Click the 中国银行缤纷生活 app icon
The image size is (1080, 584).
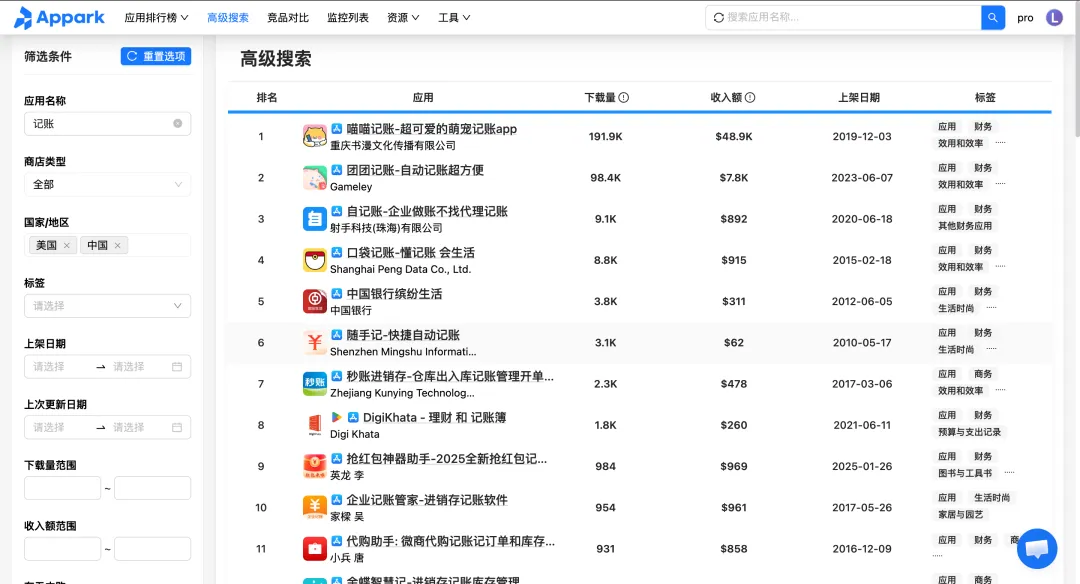[315, 302]
